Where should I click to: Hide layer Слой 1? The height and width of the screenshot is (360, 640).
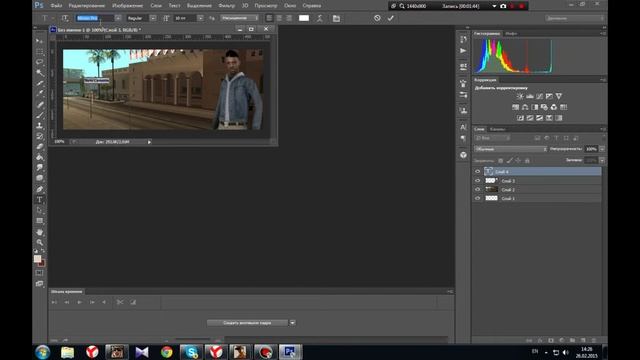click(x=478, y=198)
